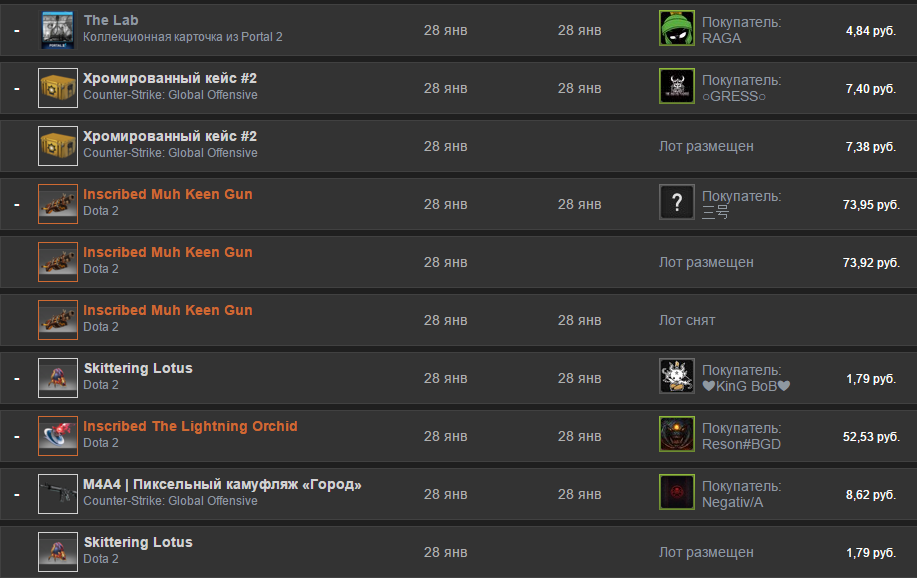Select the Inscribed Muh Keen Gun priced 73,92 руб.
The image size is (917, 578).
click(x=458, y=262)
